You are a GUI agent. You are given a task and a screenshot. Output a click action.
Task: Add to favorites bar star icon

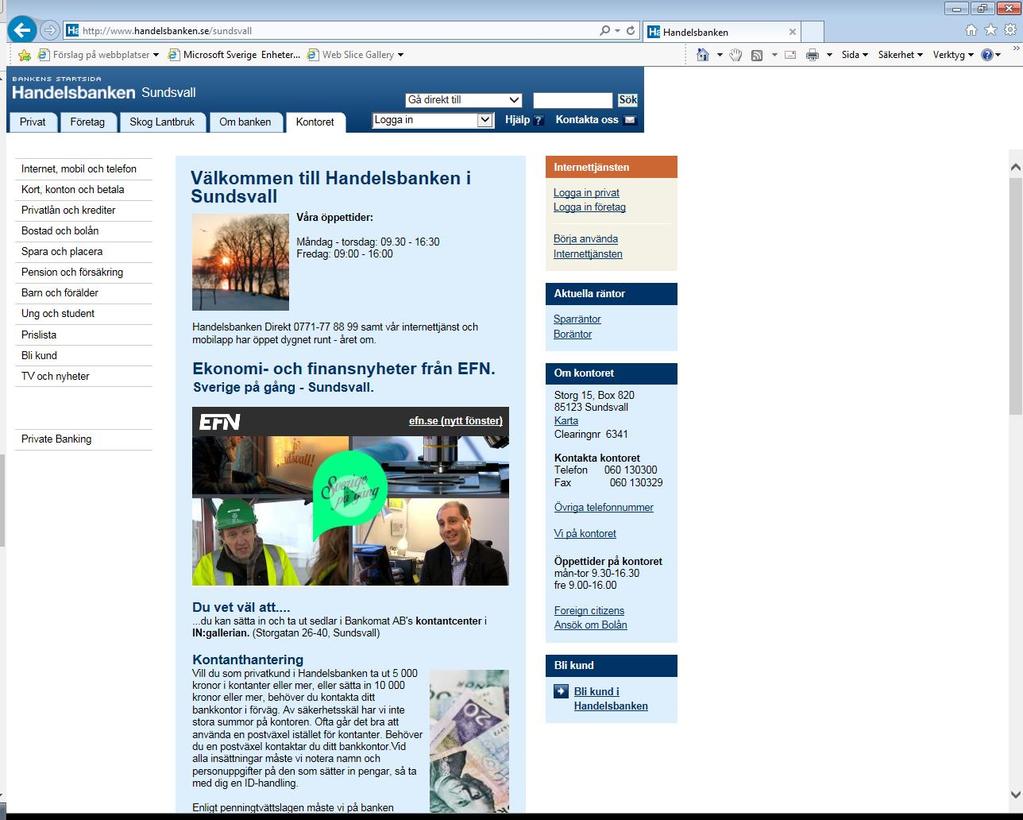(24, 55)
